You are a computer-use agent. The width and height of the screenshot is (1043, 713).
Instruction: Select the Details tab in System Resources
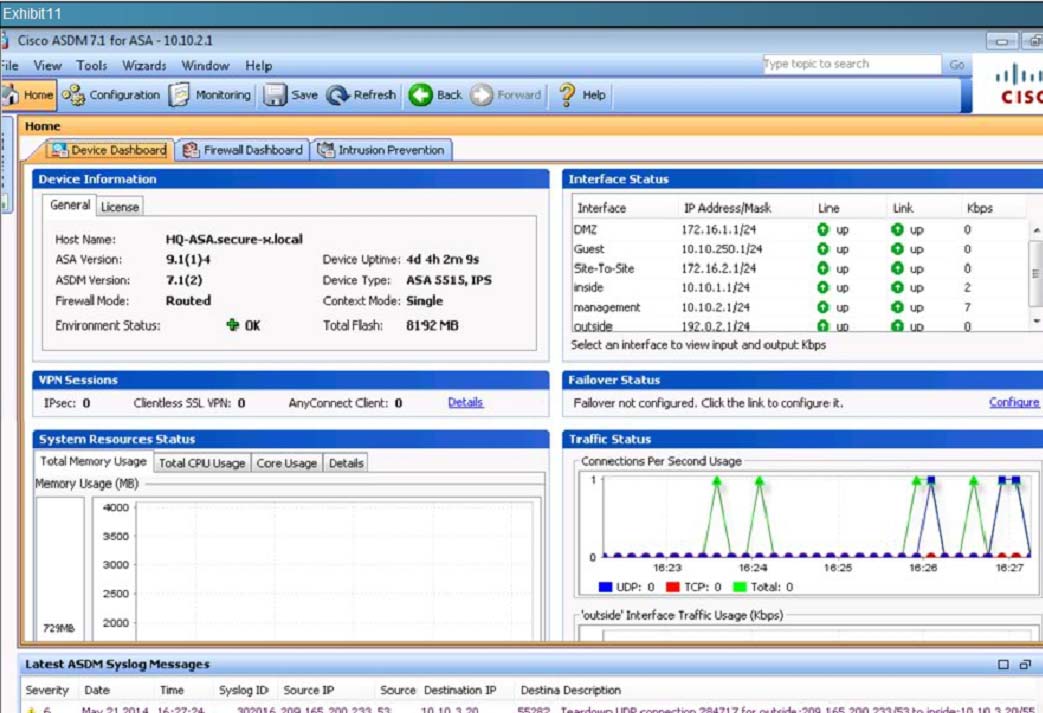346,463
